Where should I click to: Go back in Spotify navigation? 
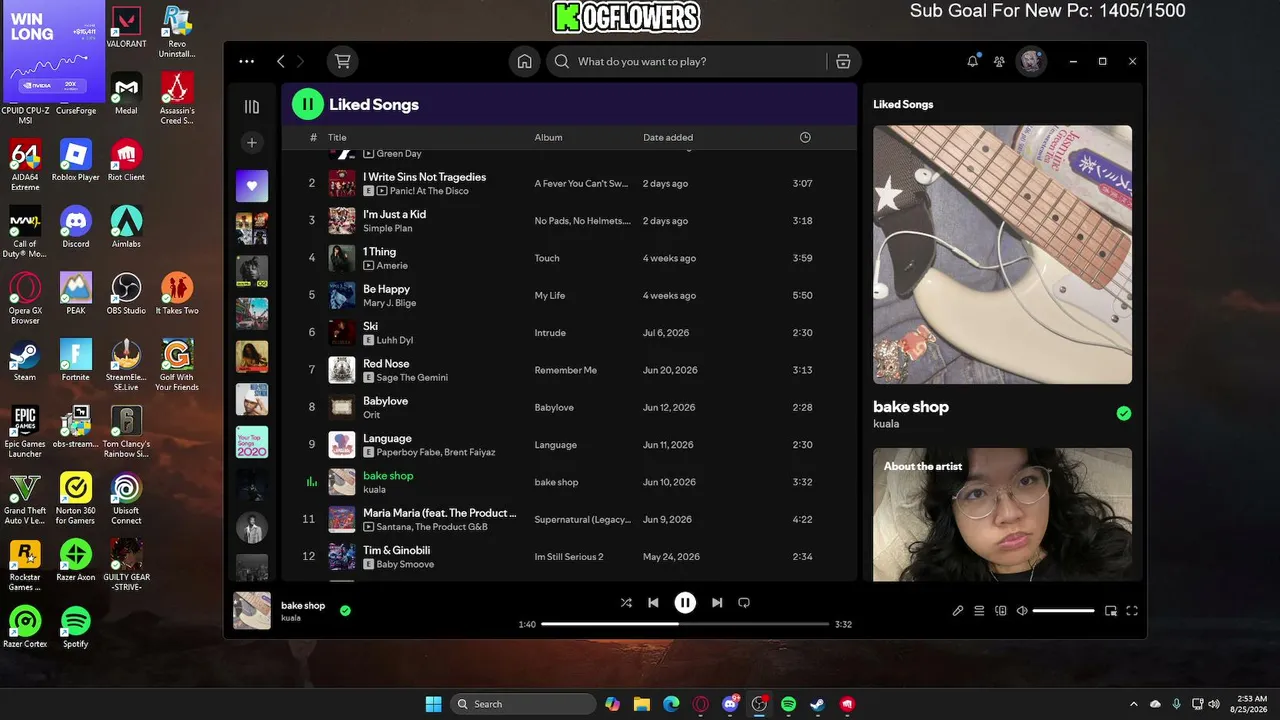tap(280, 61)
